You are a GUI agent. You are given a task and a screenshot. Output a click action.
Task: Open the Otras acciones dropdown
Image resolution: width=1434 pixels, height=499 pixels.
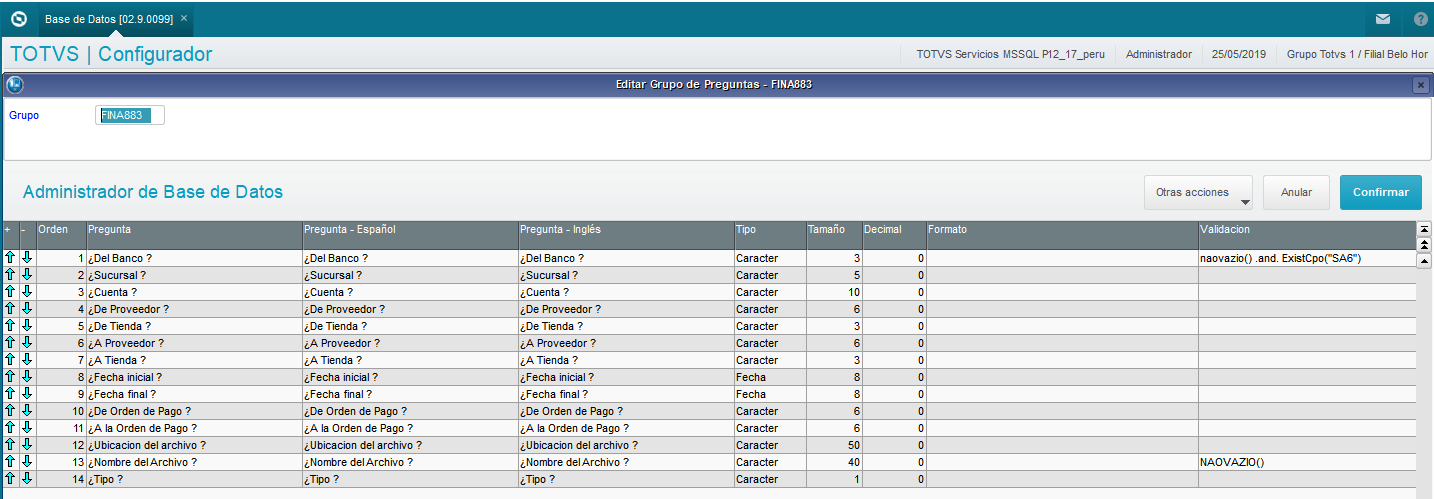click(1198, 192)
